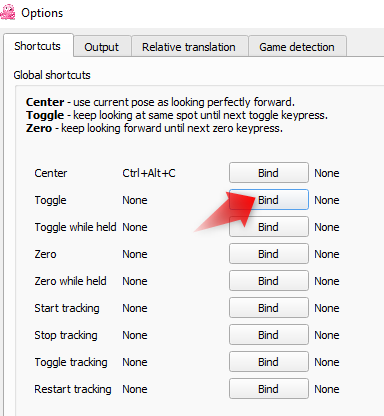Bind a key for Zero
The height and width of the screenshot is (416, 384).
(x=269, y=254)
